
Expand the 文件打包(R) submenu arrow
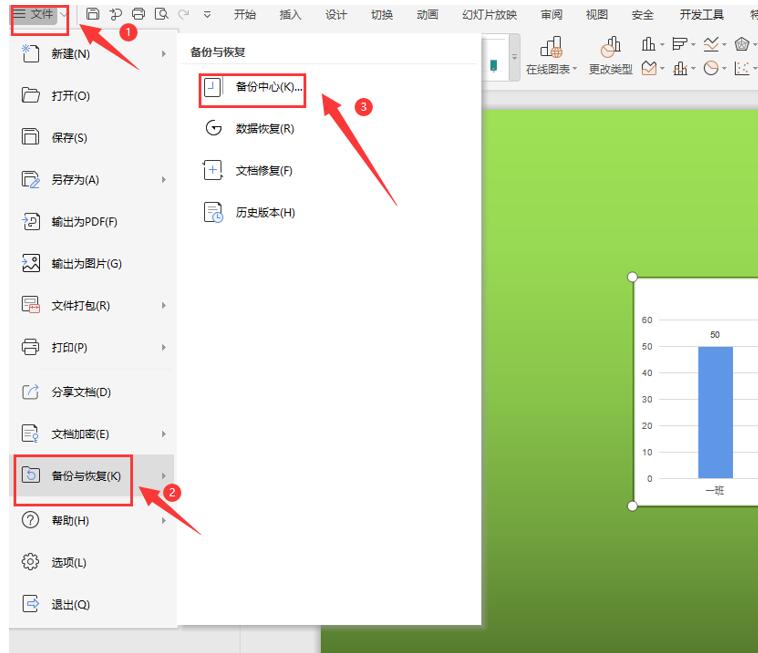click(163, 305)
